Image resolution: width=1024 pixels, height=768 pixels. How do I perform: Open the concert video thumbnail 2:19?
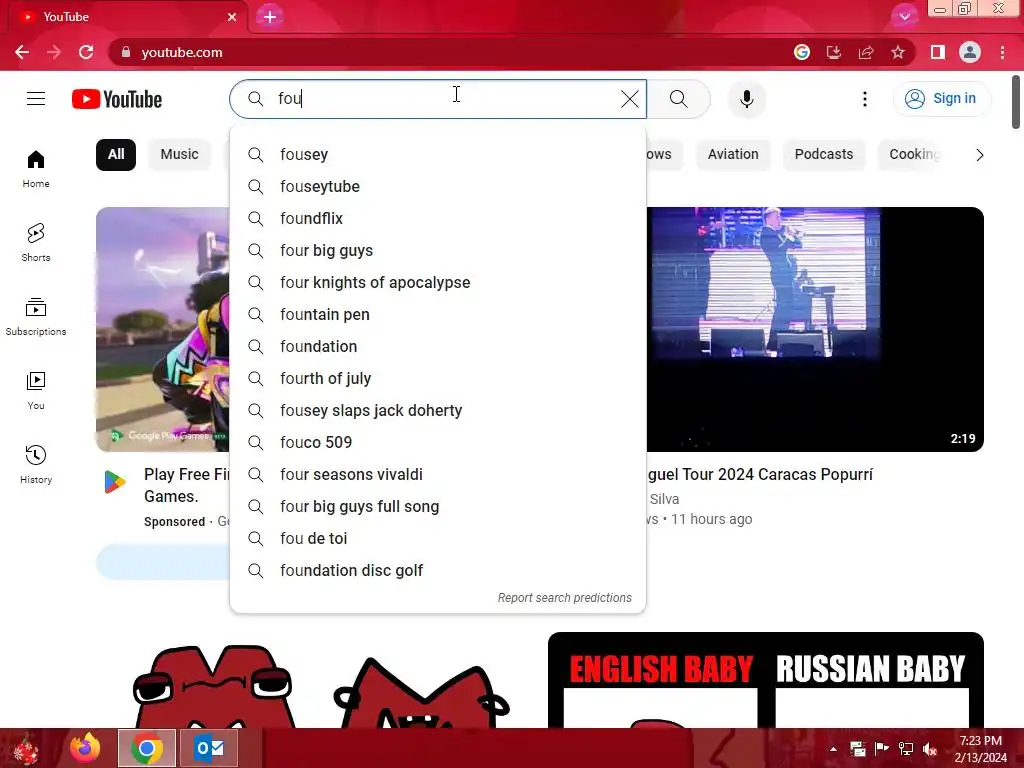815,329
